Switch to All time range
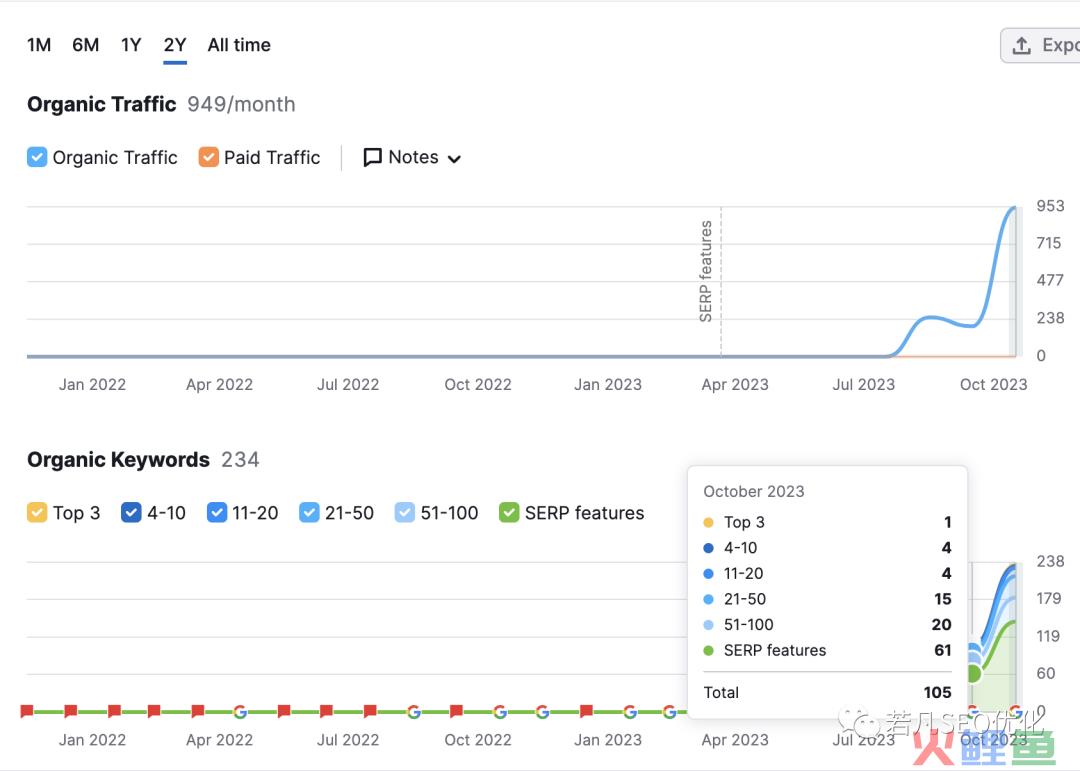Image resolution: width=1080 pixels, height=771 pixels. click(239, 45)
